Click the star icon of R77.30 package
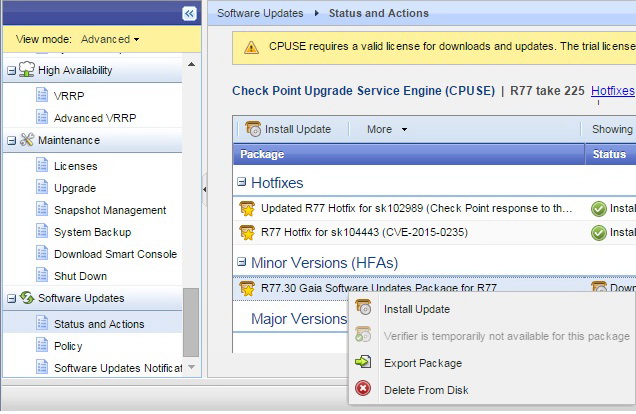The width and height of the screenshot is (636, 414). (247, 288)
